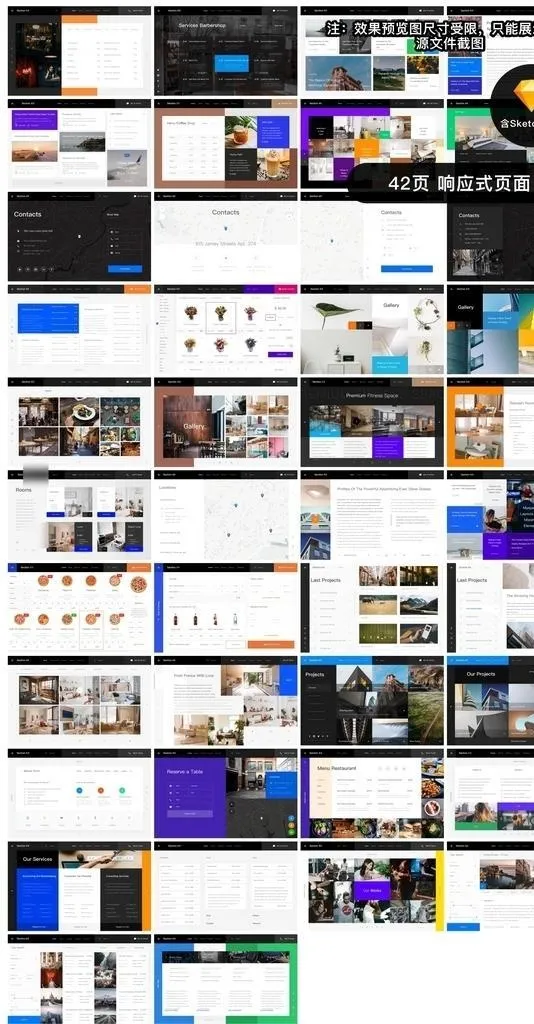The height and width of the screenshot is (1024, 534).
Task: Click the purple Our Works tile
Action: tap(372, 889)
